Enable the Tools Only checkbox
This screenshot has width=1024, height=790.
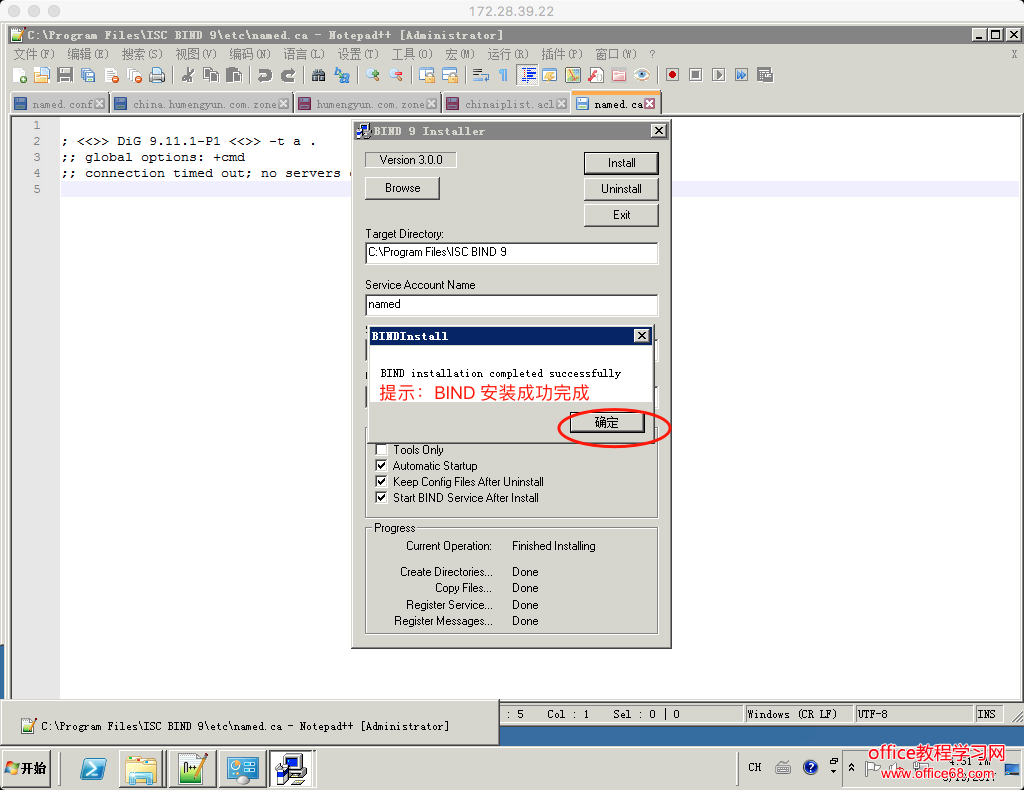381,450
